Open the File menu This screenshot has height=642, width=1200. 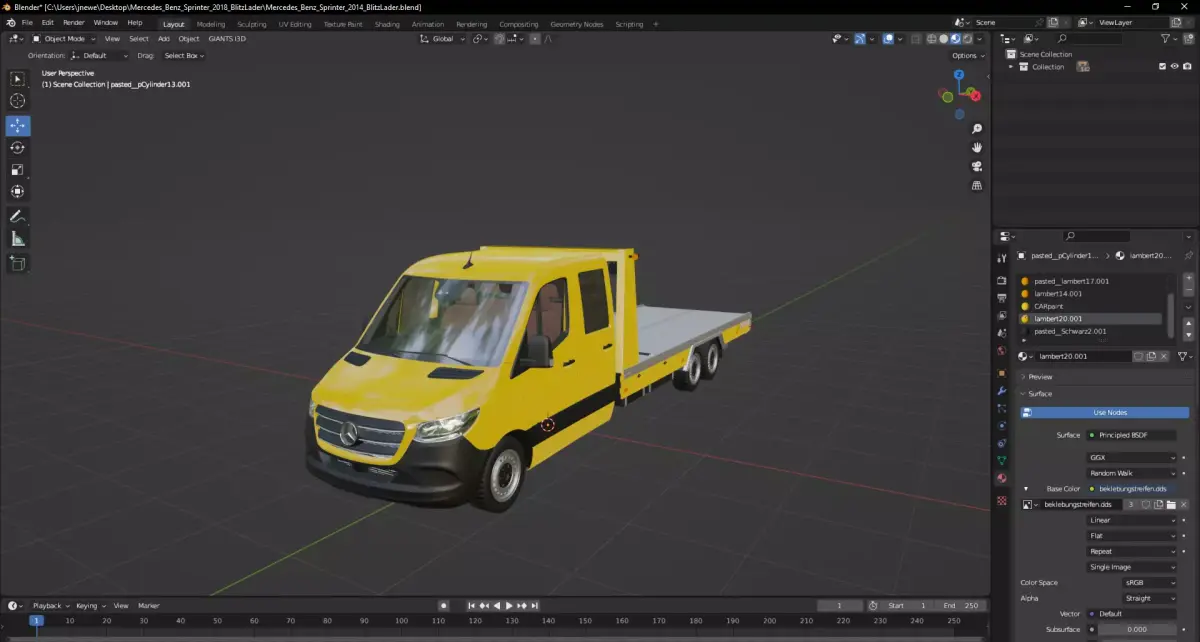[25, 22]
